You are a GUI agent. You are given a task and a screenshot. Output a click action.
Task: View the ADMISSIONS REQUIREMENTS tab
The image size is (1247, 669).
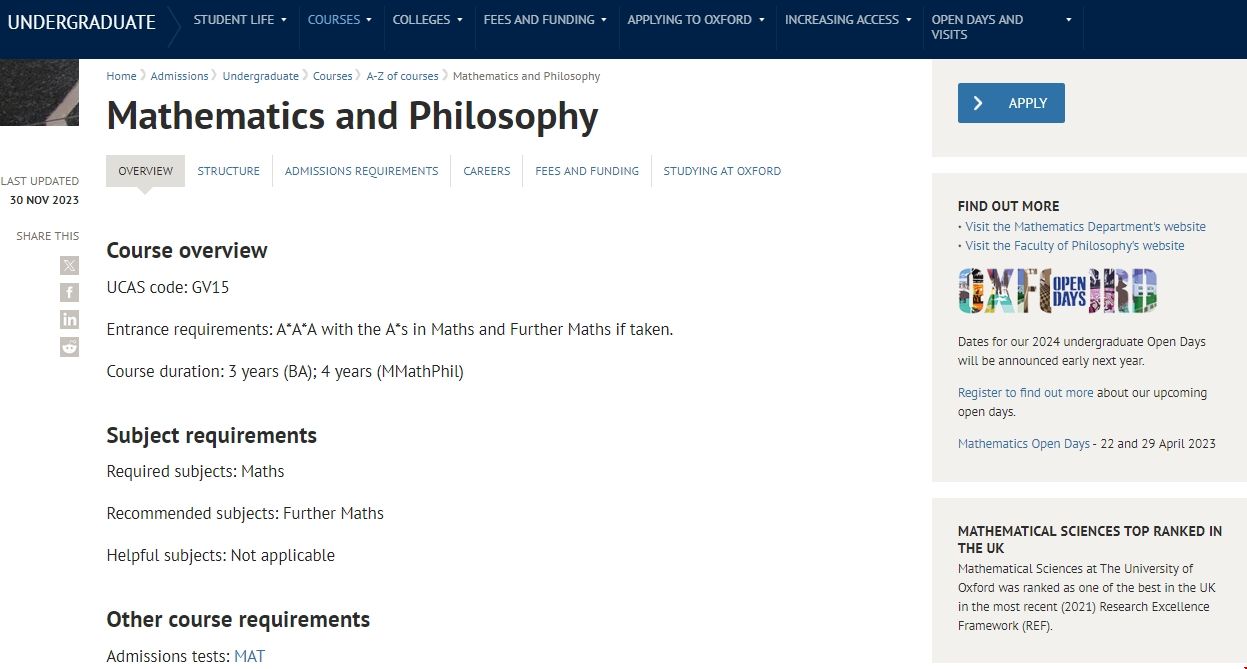(361, 171)
